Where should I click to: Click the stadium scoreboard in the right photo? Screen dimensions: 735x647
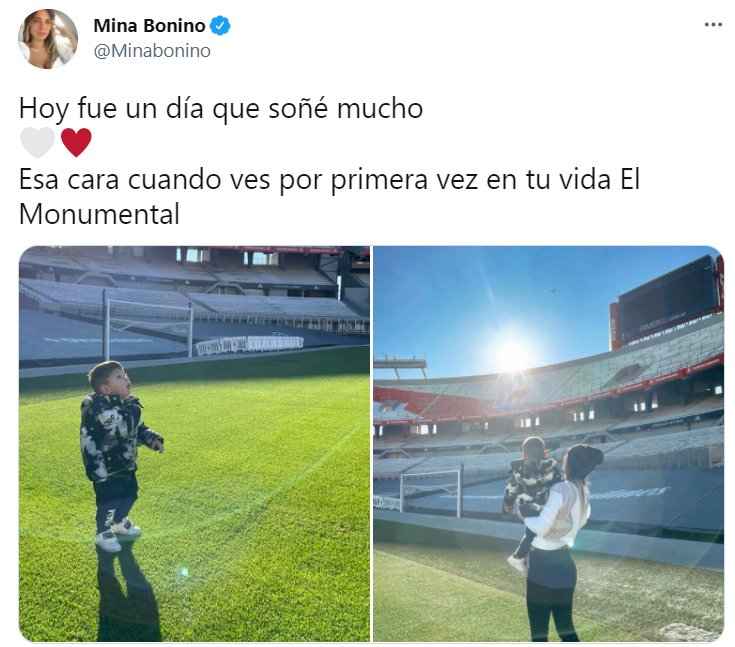[668, 300]
